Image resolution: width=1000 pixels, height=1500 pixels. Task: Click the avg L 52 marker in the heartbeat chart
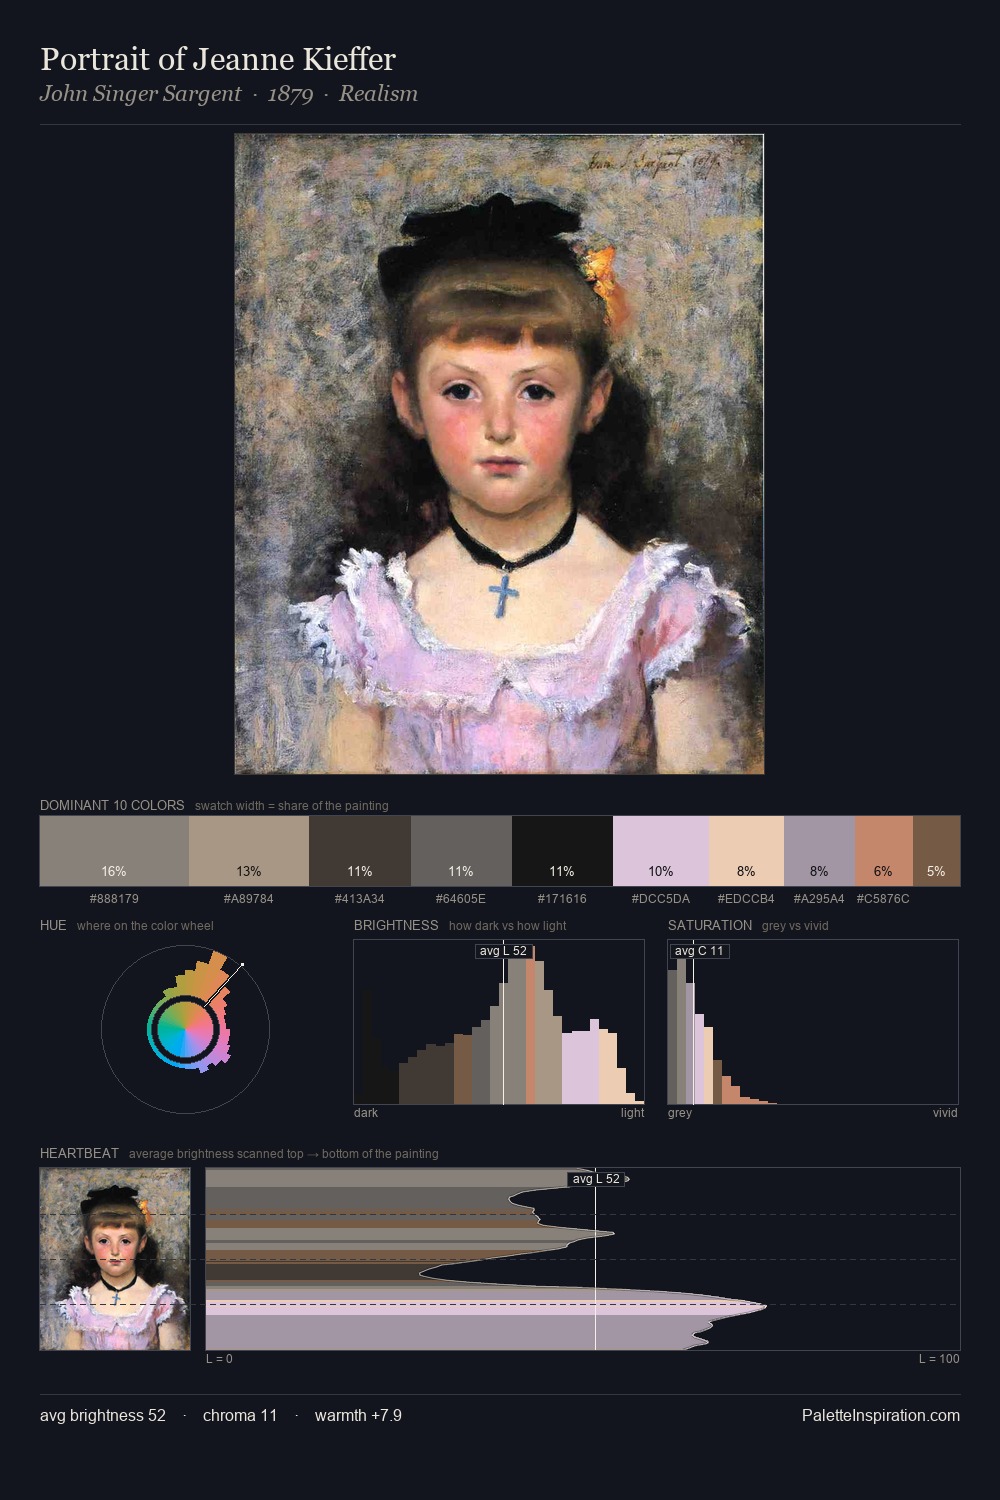click(596, 1179)
